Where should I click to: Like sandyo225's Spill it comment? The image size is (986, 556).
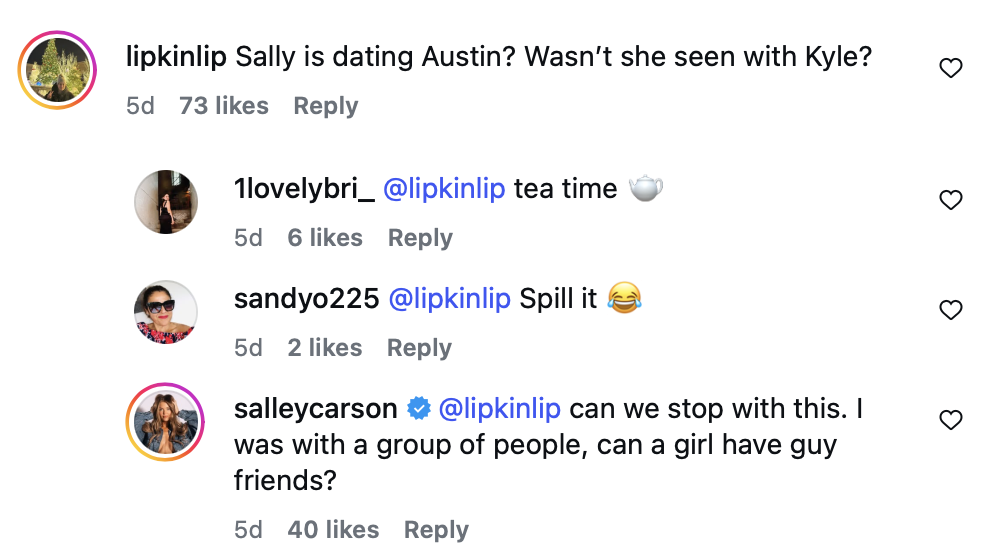coord(951,310)
